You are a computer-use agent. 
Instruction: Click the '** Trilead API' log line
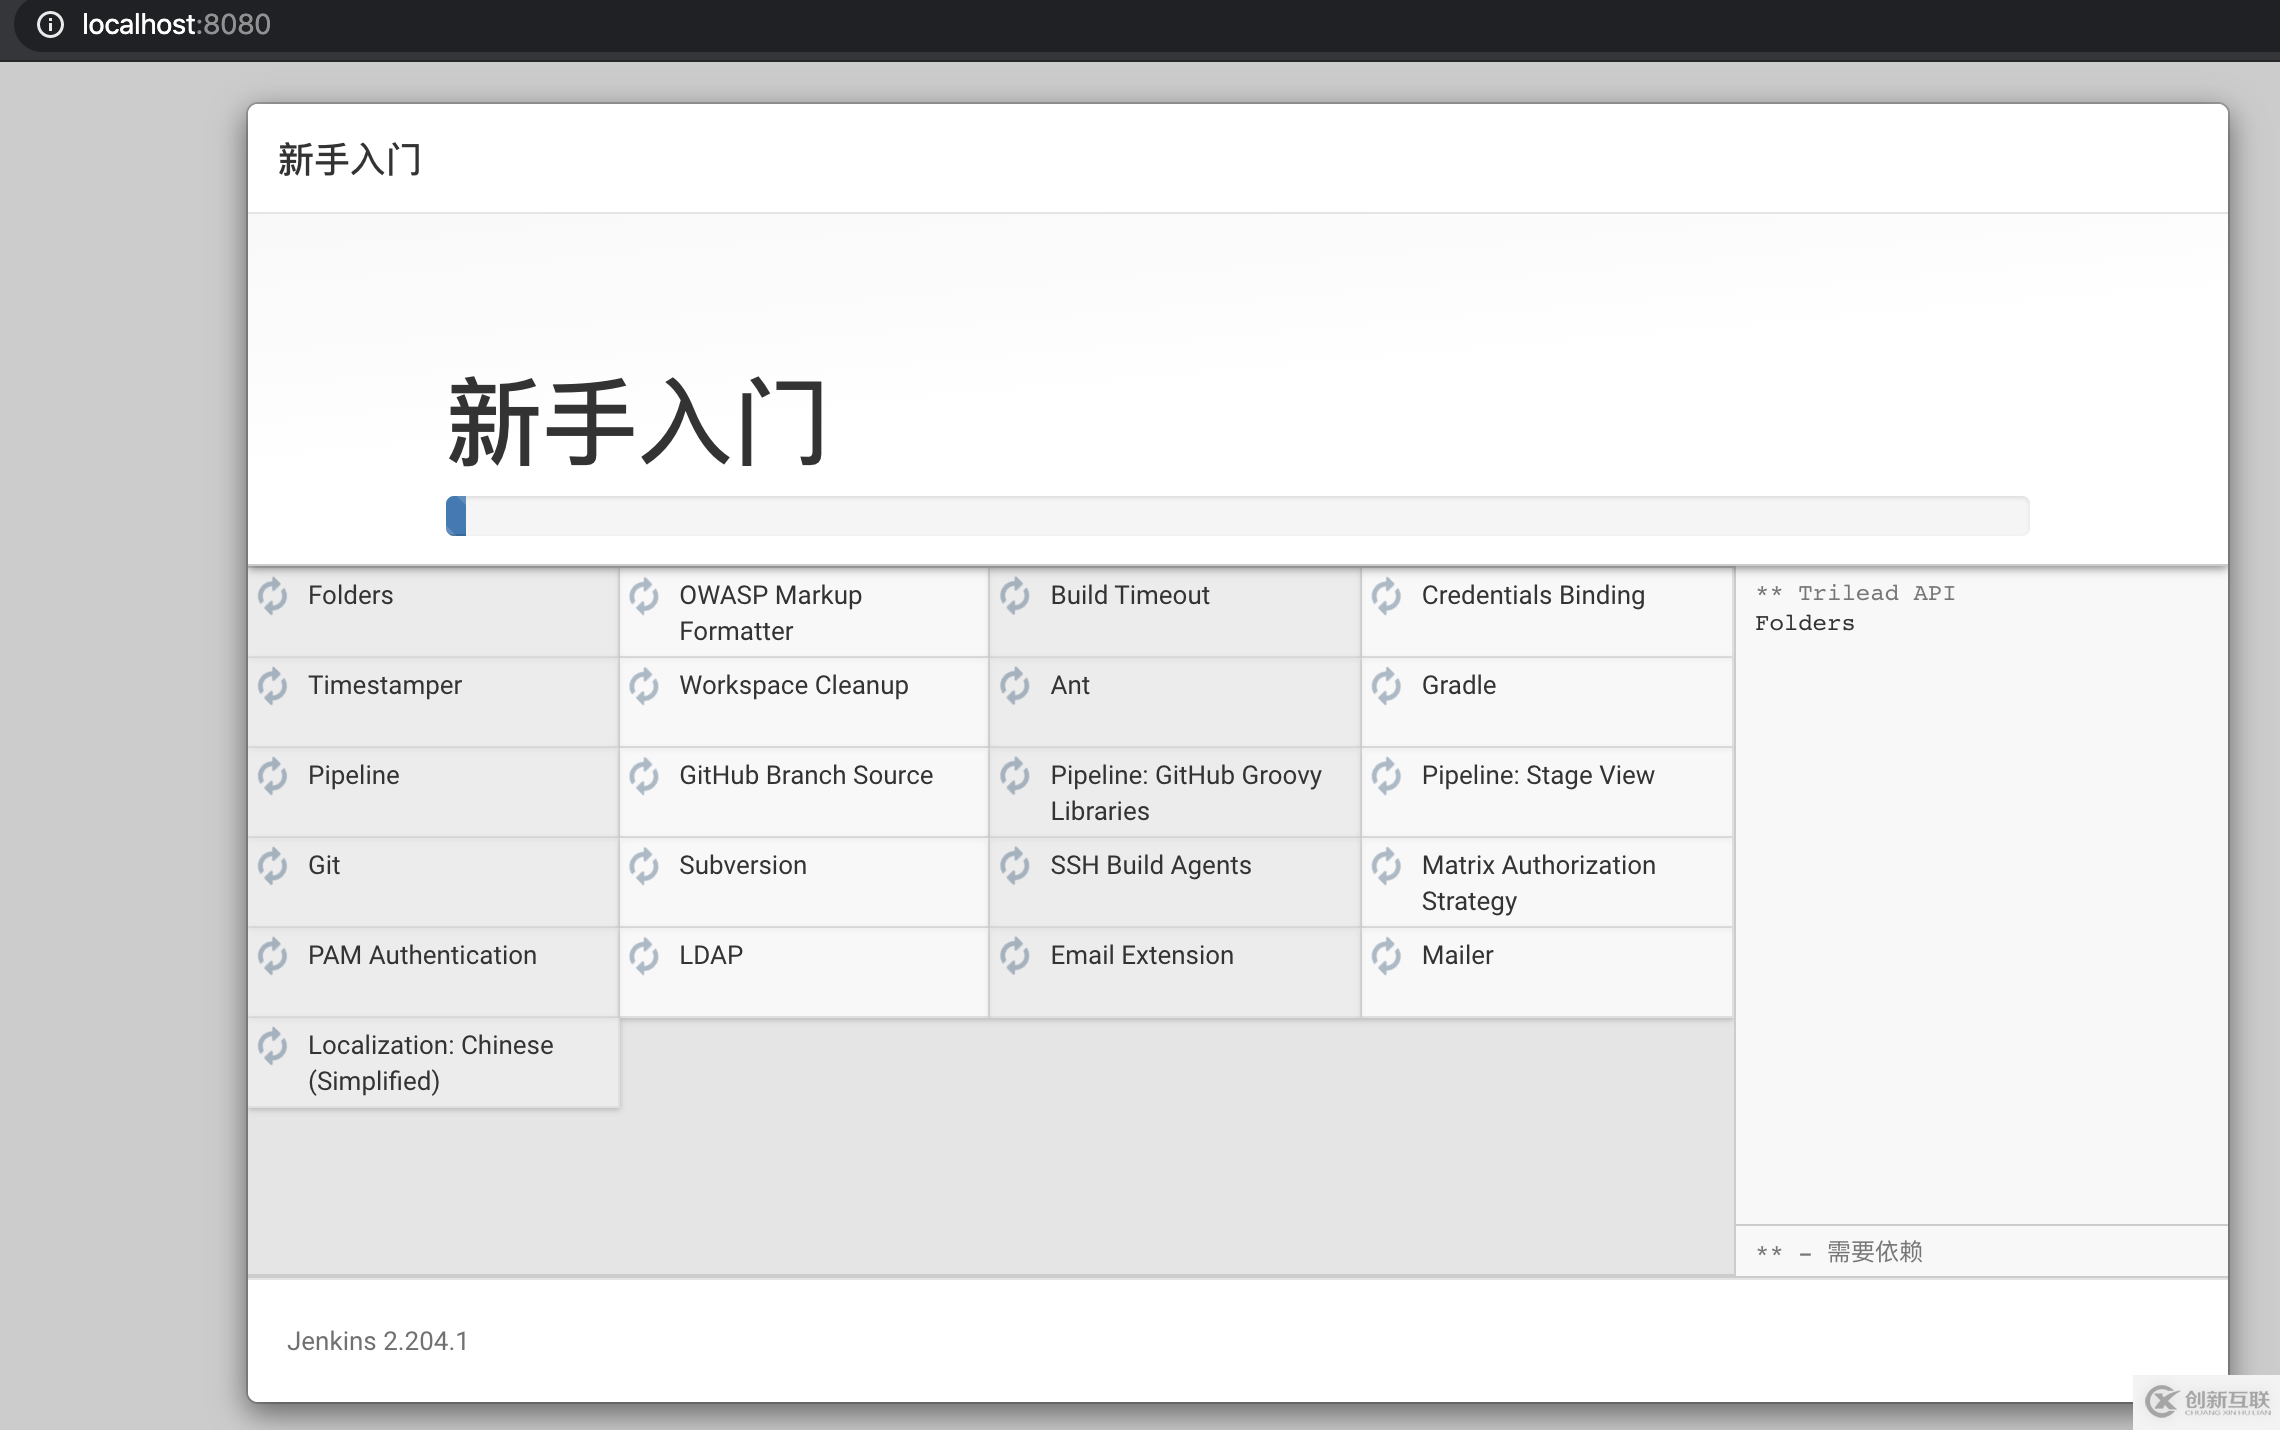click(1855, 593)
